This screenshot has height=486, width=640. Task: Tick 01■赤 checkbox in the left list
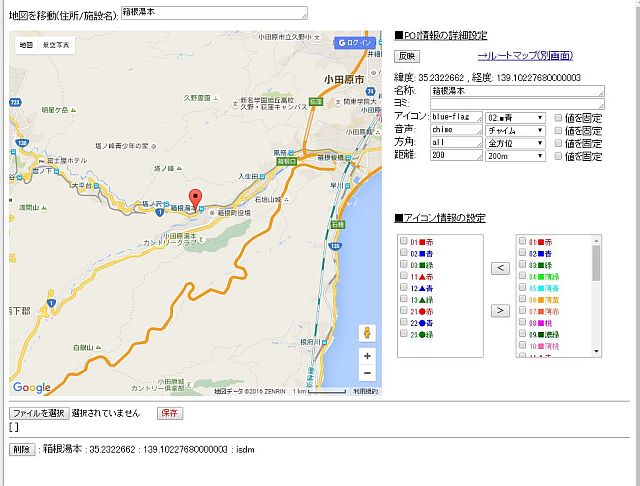point(404,241)
